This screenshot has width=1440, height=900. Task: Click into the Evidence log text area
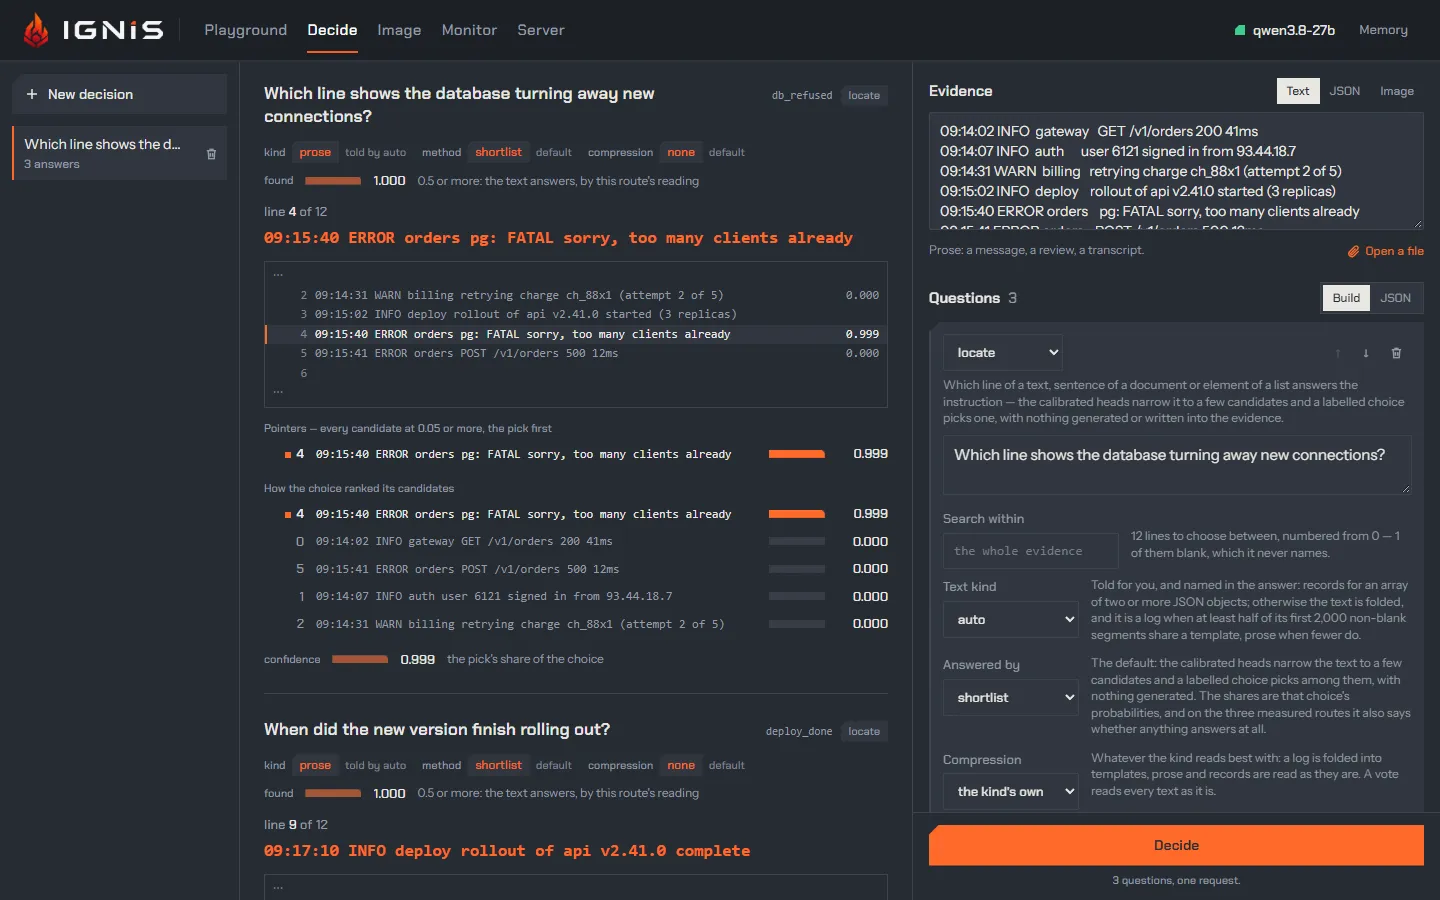coord(1176,171)
